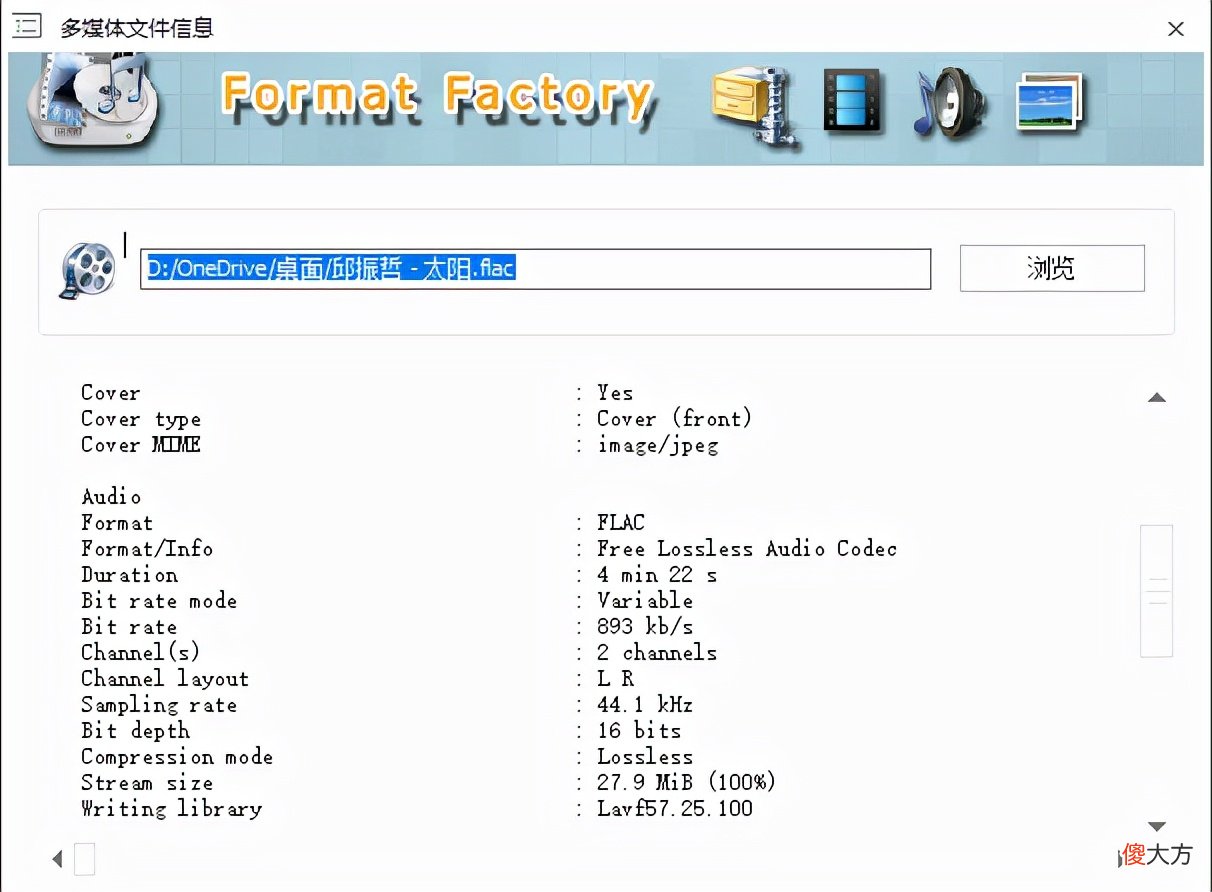Screen dimensions: 1212x892
Task: Click the 'Variable' value
Action: pyautogui.click(x=645, y=601)
